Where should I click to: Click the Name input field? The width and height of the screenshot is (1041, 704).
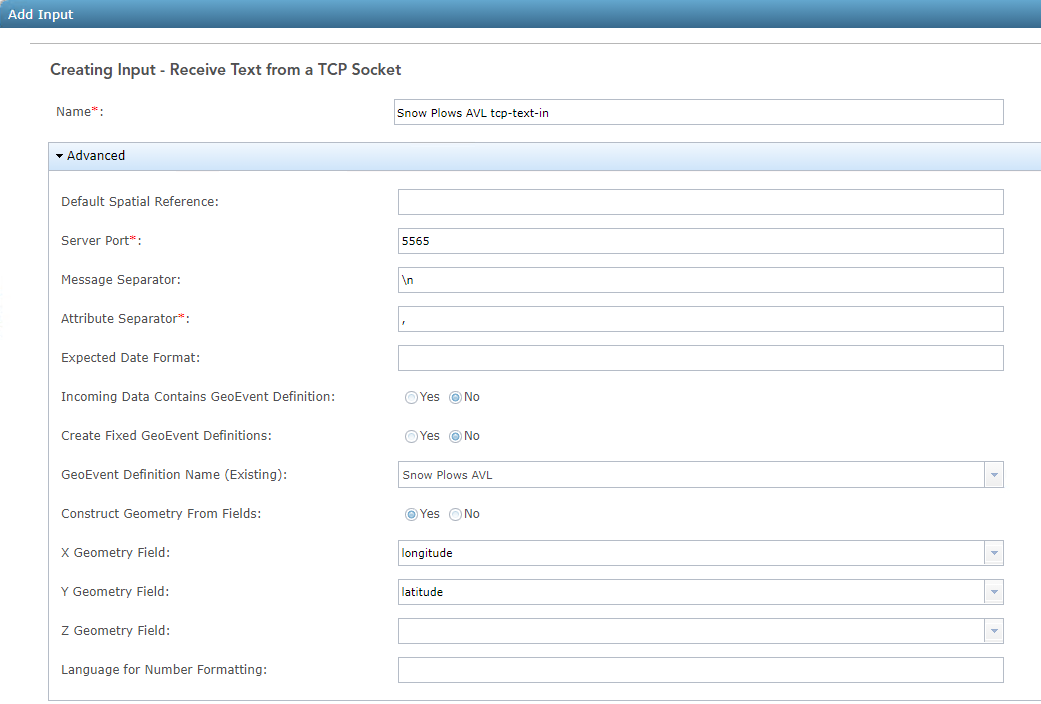(x=698, y=112)
